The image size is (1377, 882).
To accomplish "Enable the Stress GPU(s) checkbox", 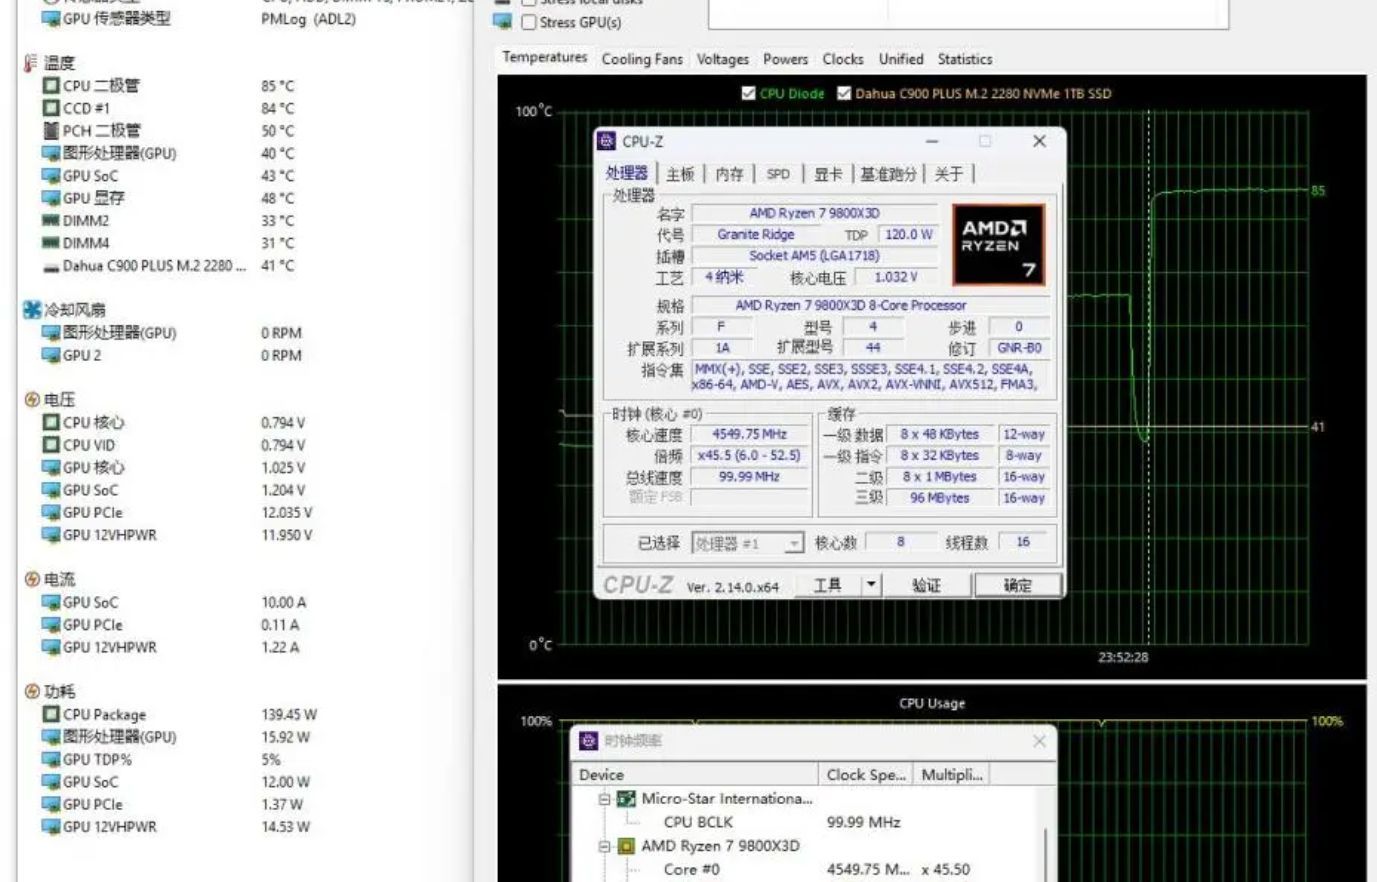I will tap(529, 22).
